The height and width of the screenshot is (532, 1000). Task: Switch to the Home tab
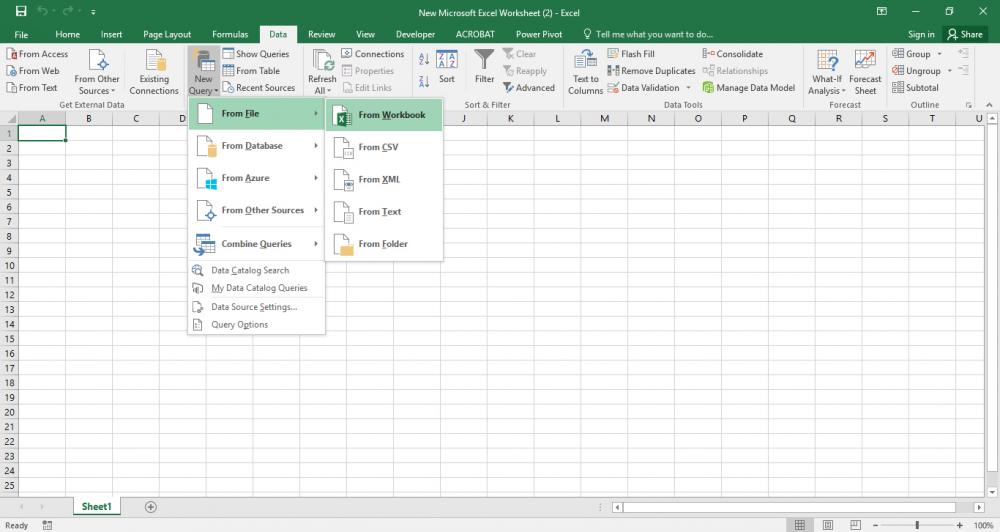pos(68,34)
